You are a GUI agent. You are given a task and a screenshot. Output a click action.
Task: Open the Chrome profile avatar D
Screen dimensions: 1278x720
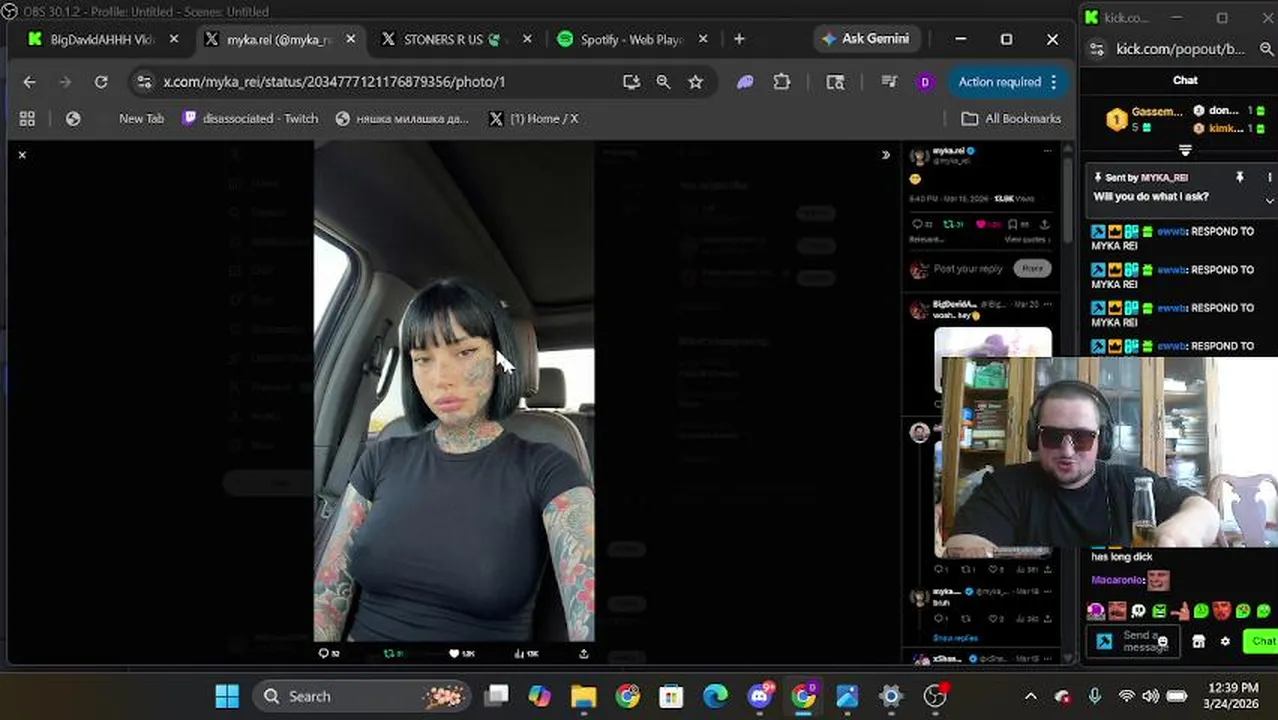(x=924, y=82)
